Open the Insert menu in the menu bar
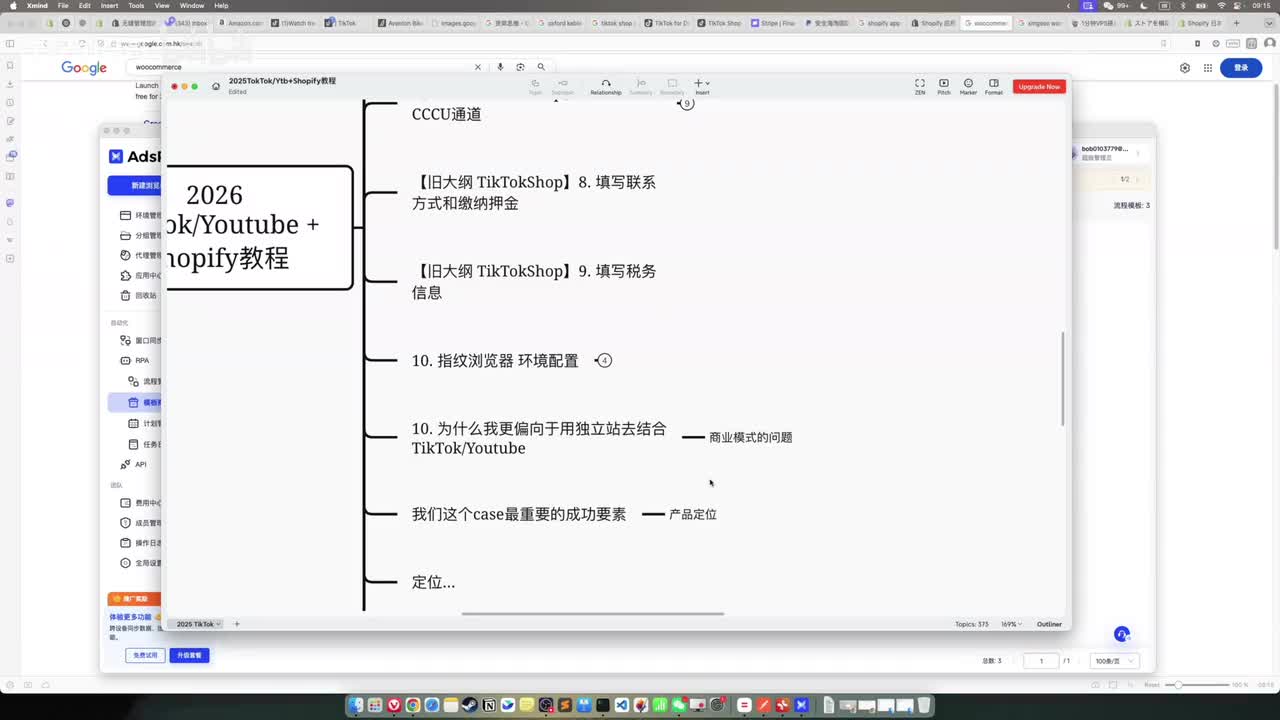The width and height of the screenshot is (1280, 720). click(109, 5)
